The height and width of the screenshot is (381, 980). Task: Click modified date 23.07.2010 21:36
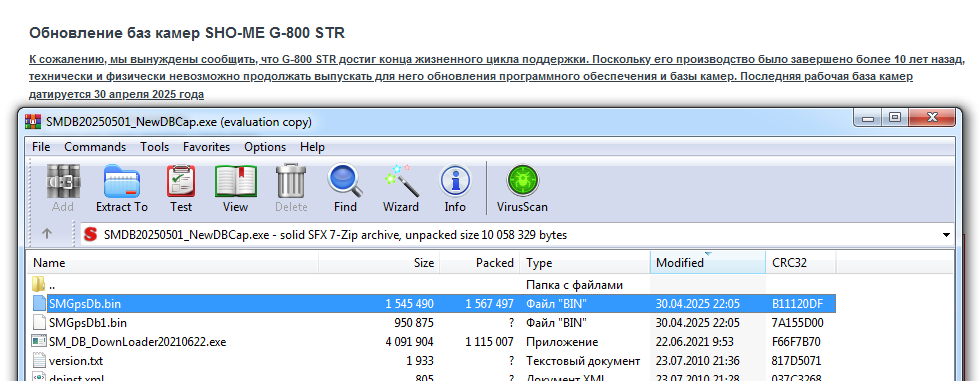coord(698,361)
